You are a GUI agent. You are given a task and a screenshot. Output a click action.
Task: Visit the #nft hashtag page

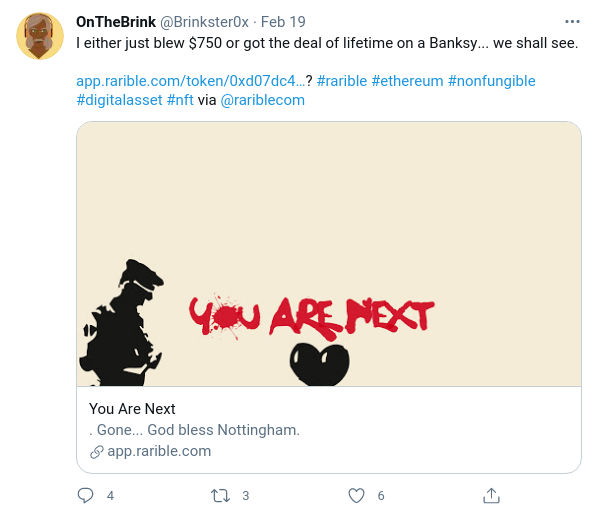click(x=180, y=100)
